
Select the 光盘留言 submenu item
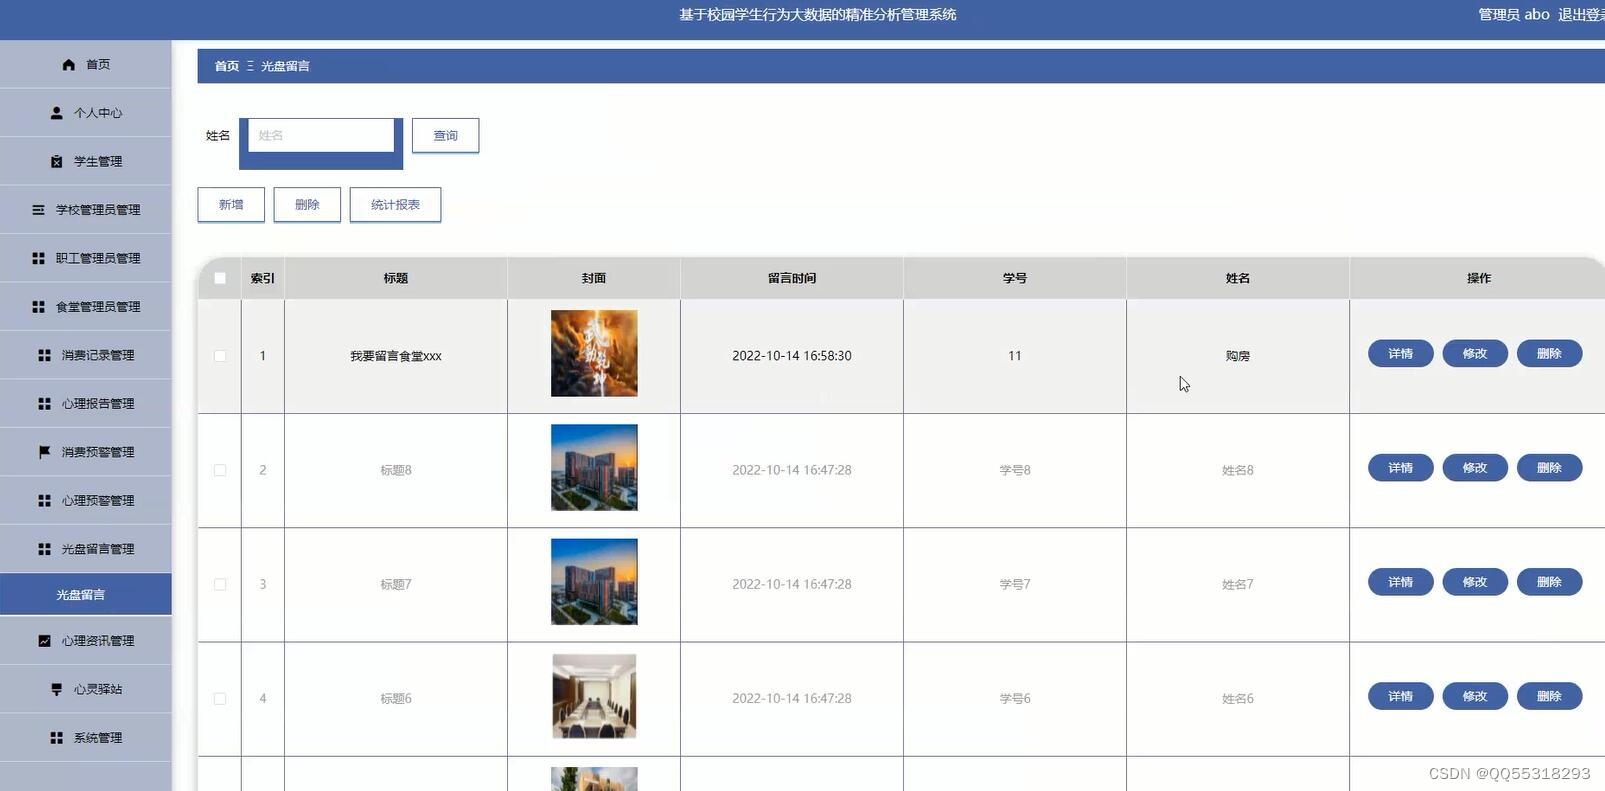click(x=85, y=595)
